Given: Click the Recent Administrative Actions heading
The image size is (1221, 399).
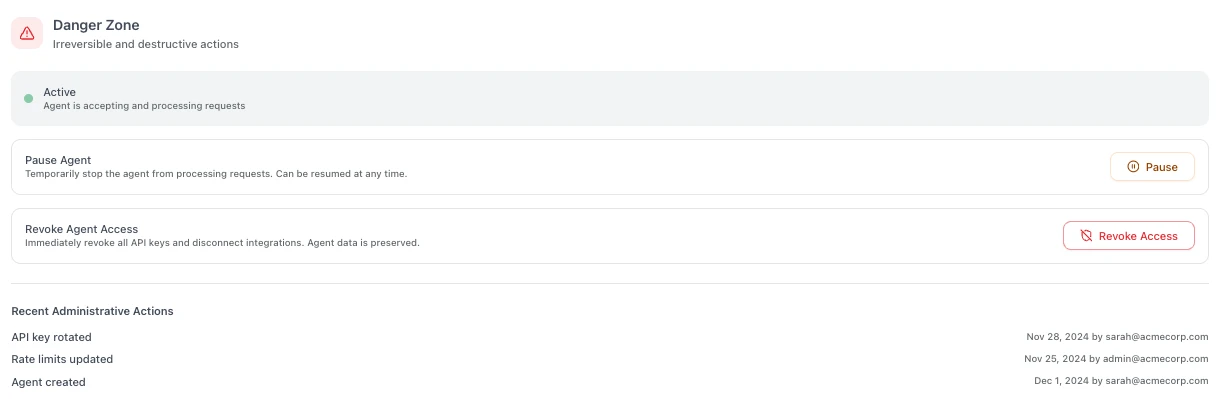Looking at the screenshot, I should [92, 311].
